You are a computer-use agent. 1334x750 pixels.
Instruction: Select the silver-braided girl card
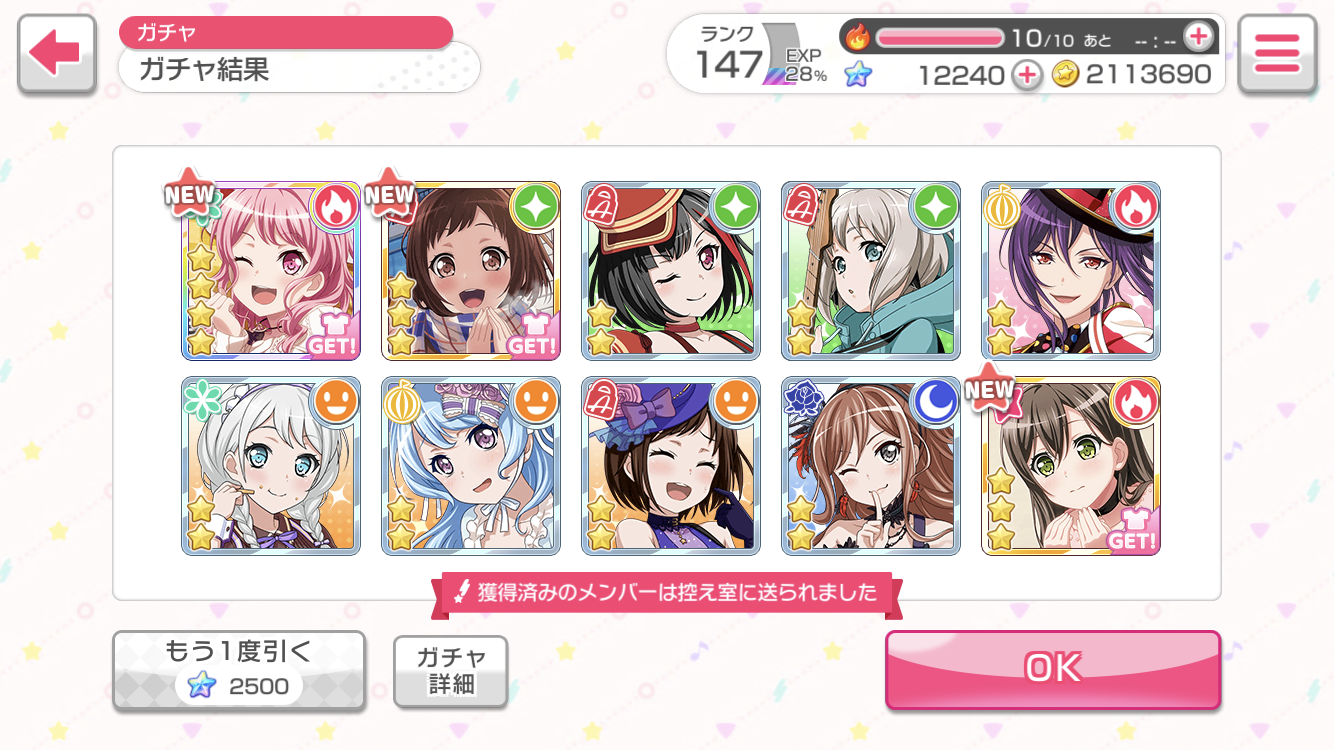pyautogui.click(x=271, y=466)
